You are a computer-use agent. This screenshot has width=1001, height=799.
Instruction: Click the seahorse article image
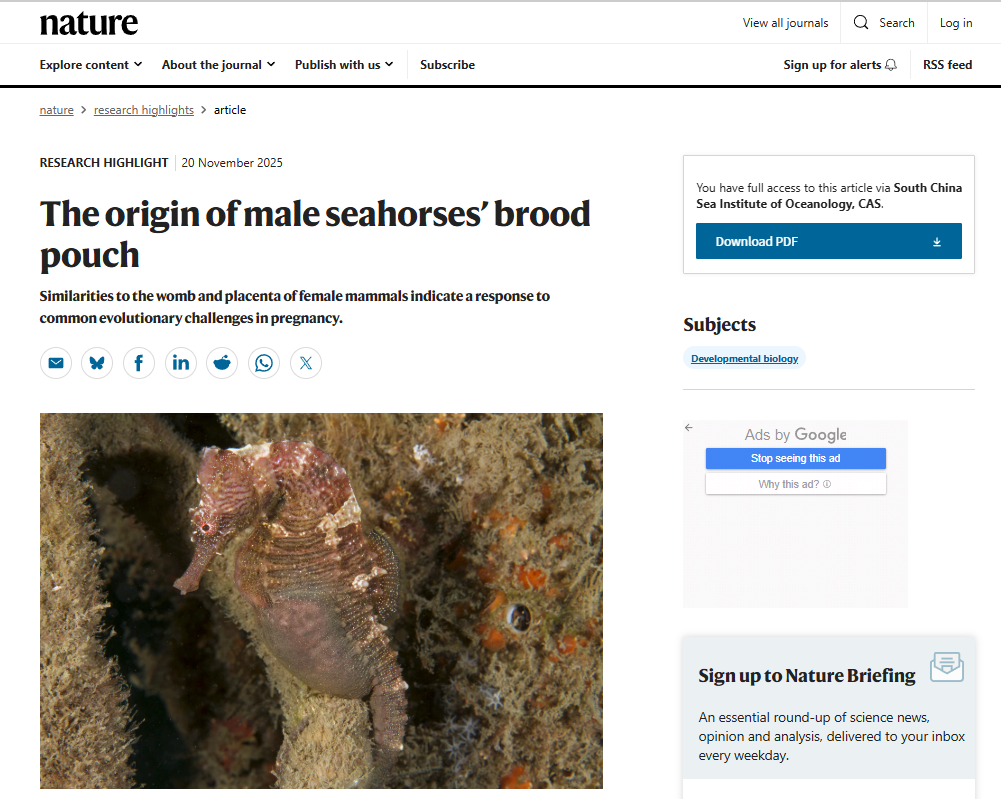click(x=321, y=600)
